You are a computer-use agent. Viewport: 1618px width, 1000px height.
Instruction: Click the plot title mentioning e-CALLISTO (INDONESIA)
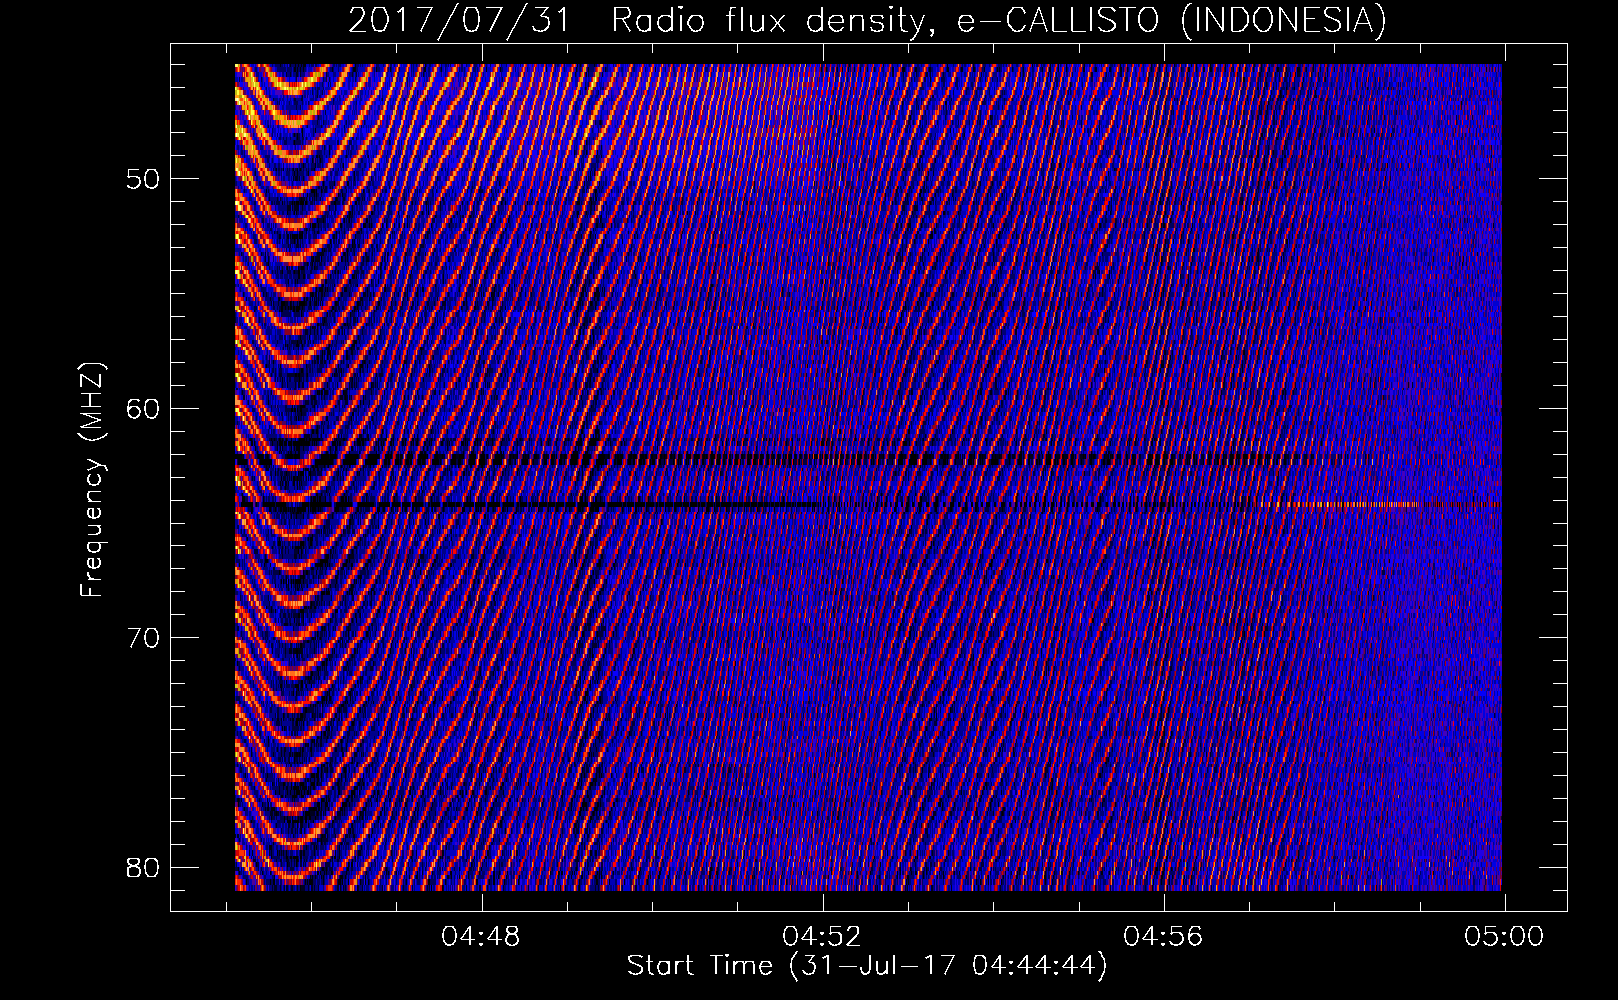click(868, 20)
